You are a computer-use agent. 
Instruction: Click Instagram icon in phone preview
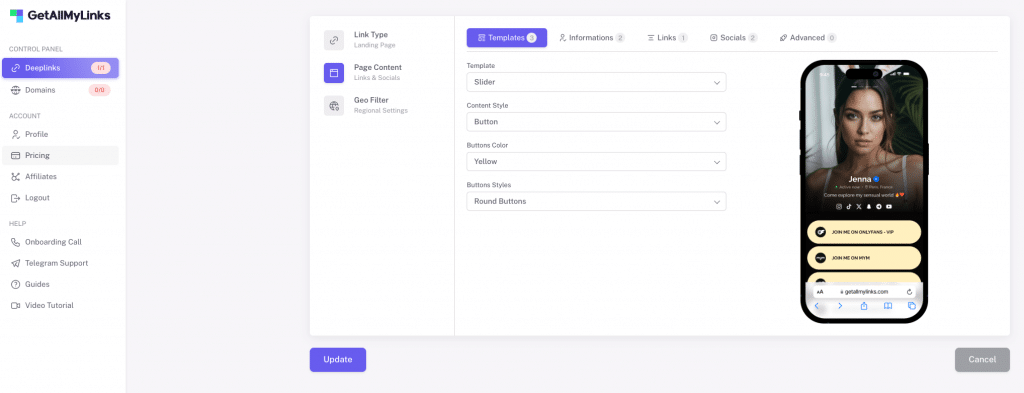pos(839,206)
